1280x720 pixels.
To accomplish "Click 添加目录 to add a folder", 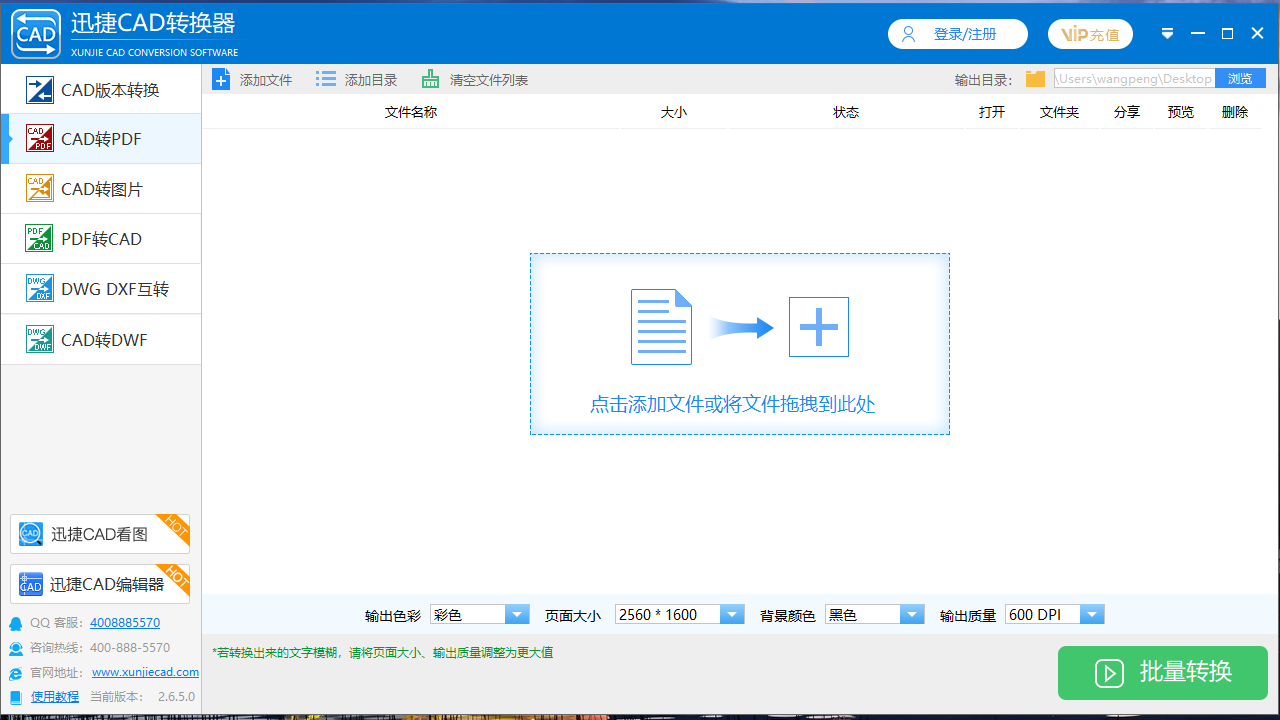I will coord(326,79).
